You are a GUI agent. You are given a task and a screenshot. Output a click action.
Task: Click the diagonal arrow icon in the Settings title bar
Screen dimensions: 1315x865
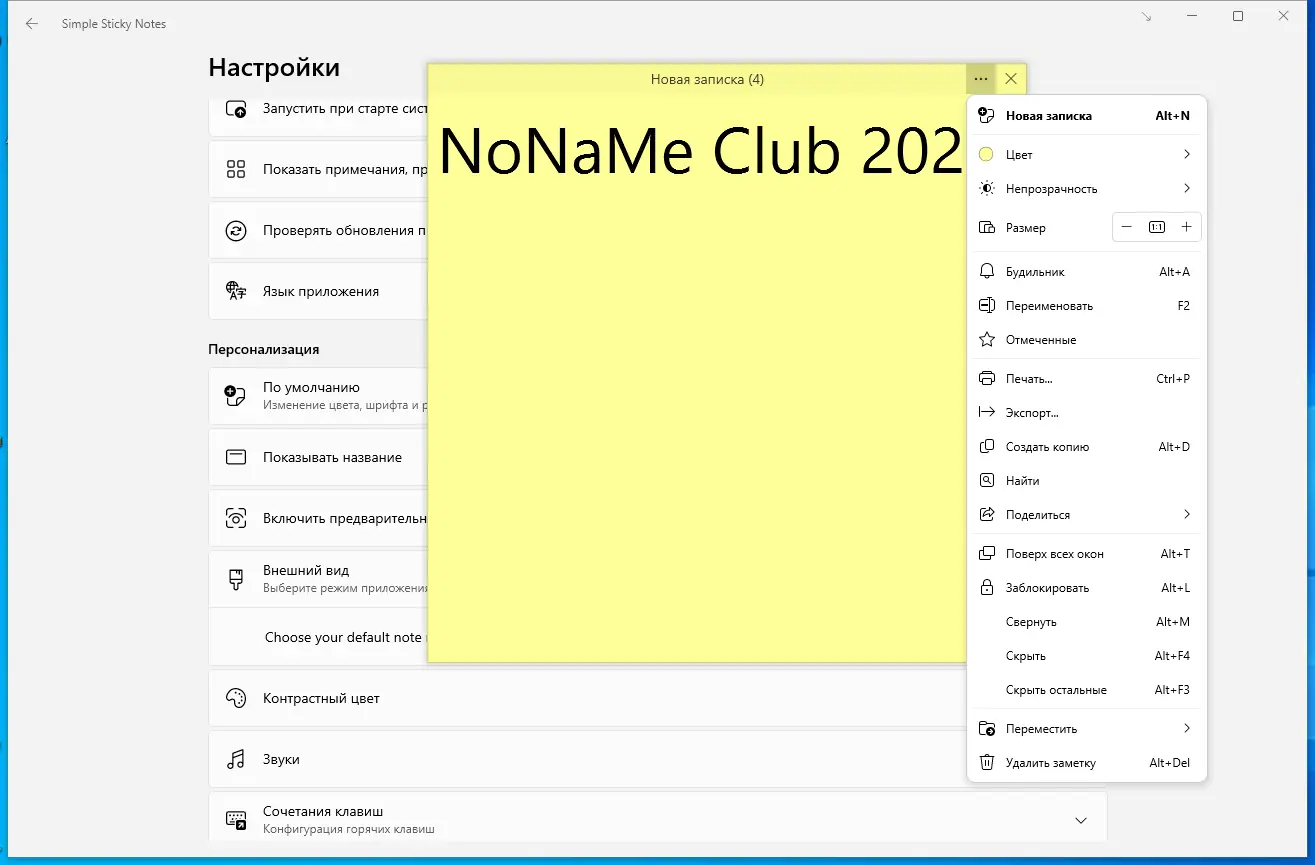click(1146, 16)
